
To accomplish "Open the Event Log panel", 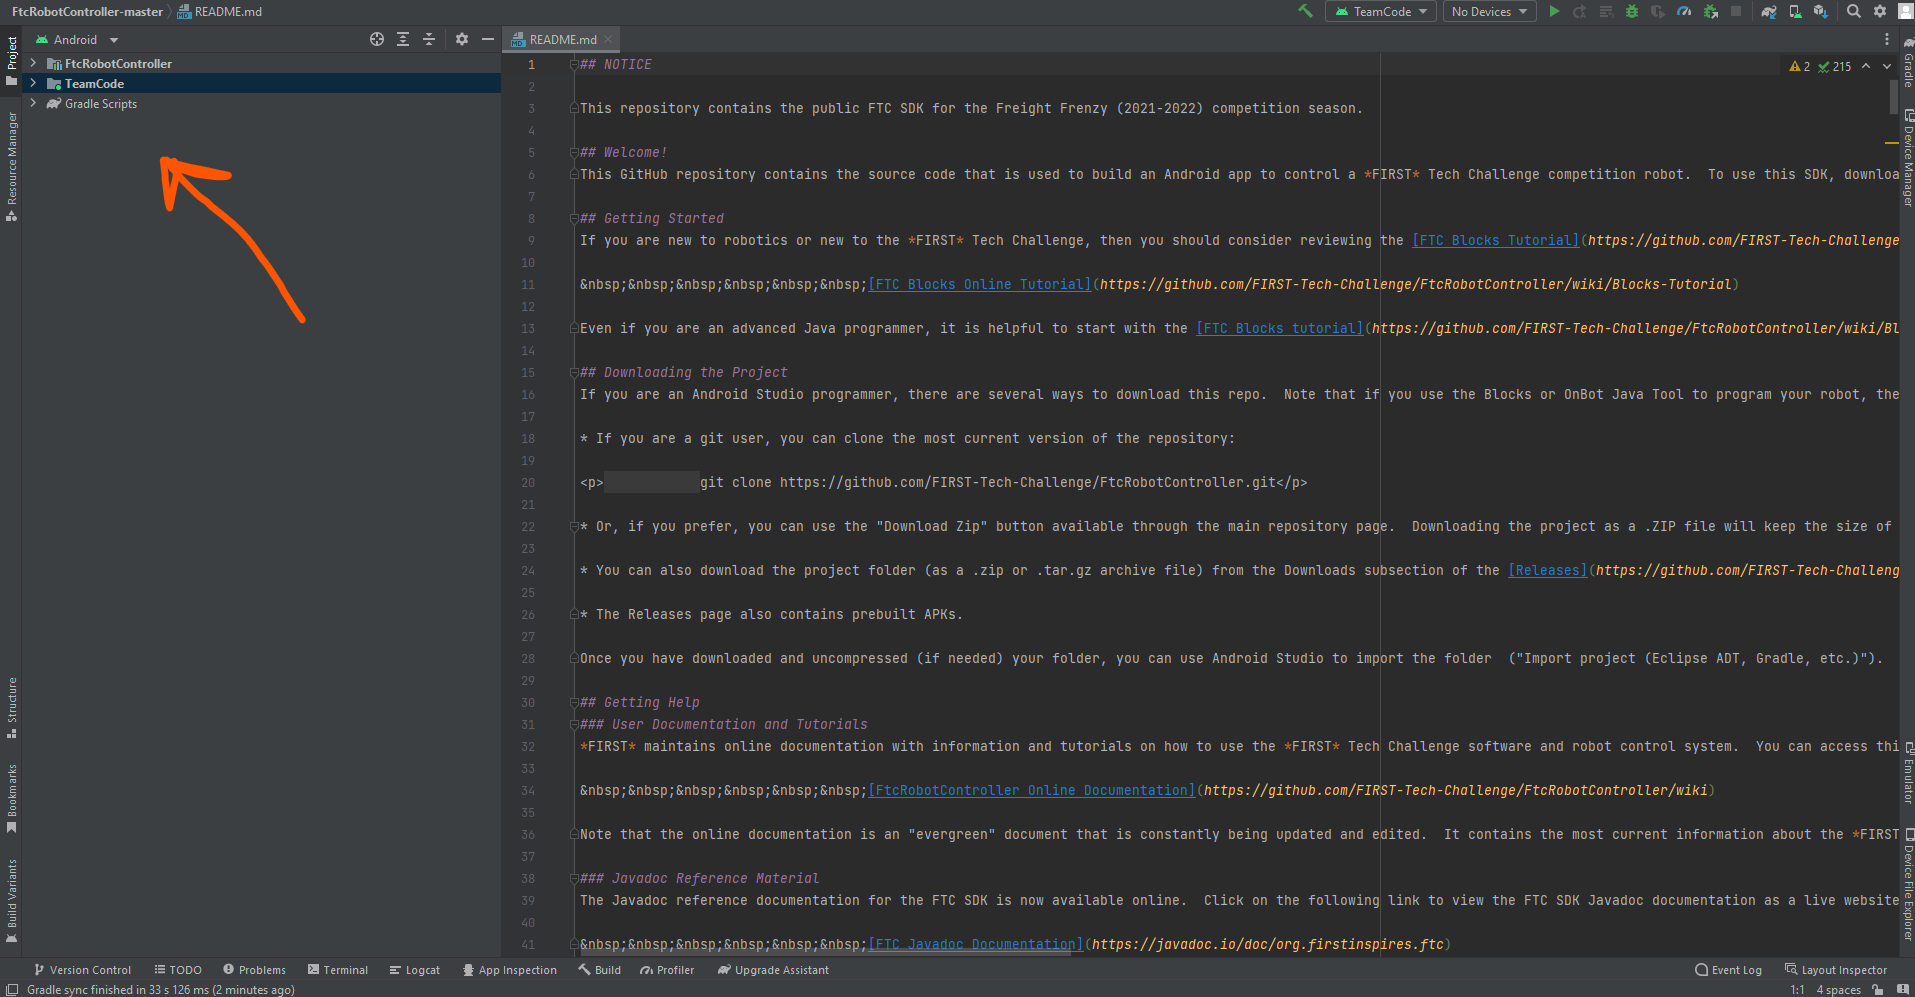I will pos(1729,970).
